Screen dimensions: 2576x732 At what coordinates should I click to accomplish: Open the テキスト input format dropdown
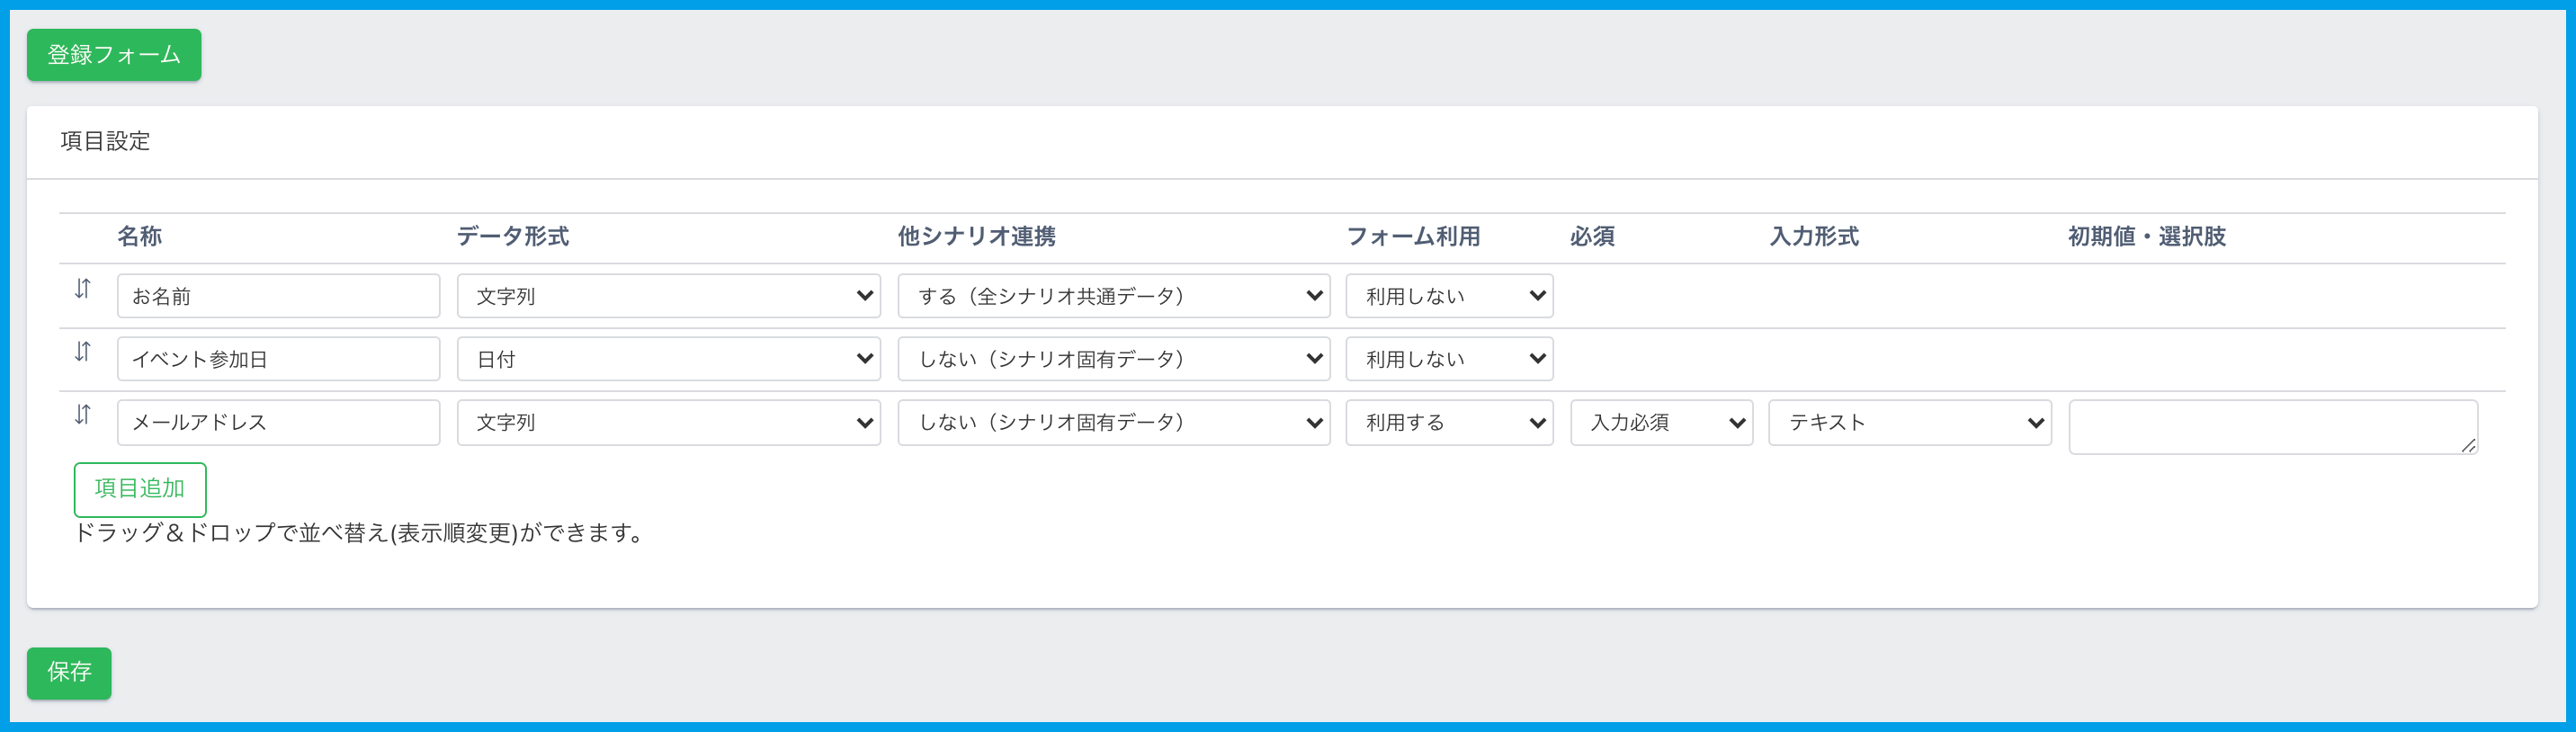(x=1909, y=423)
